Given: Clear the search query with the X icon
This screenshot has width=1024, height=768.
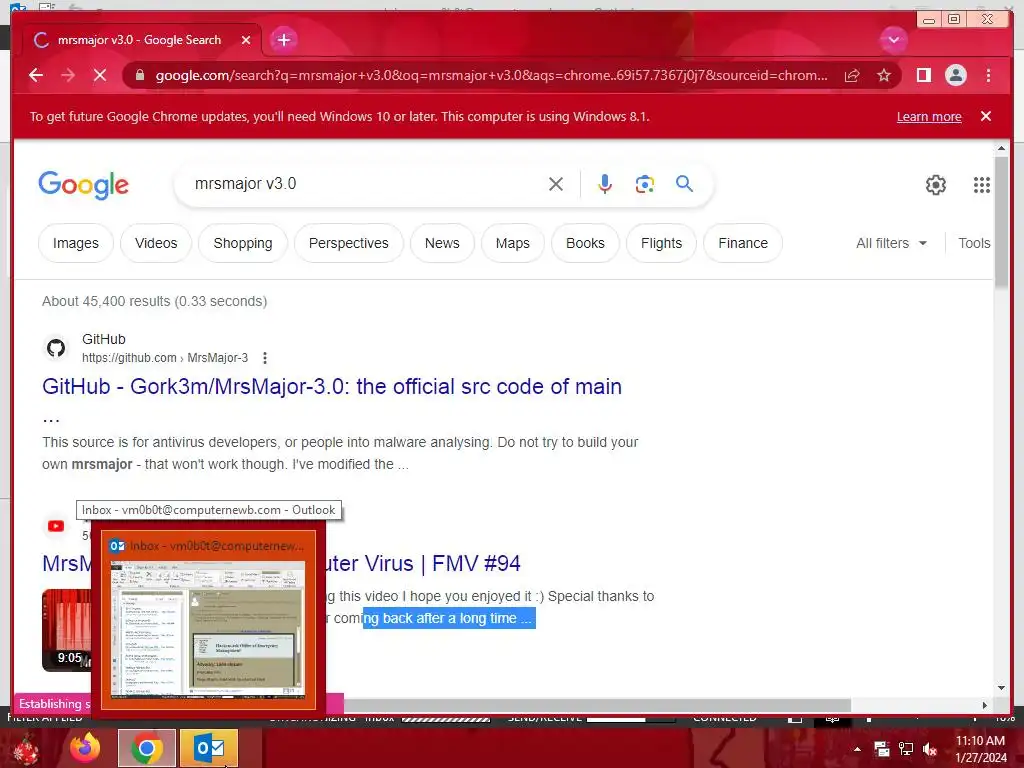Looking at the screenshot, I should [x=556, y=184].
